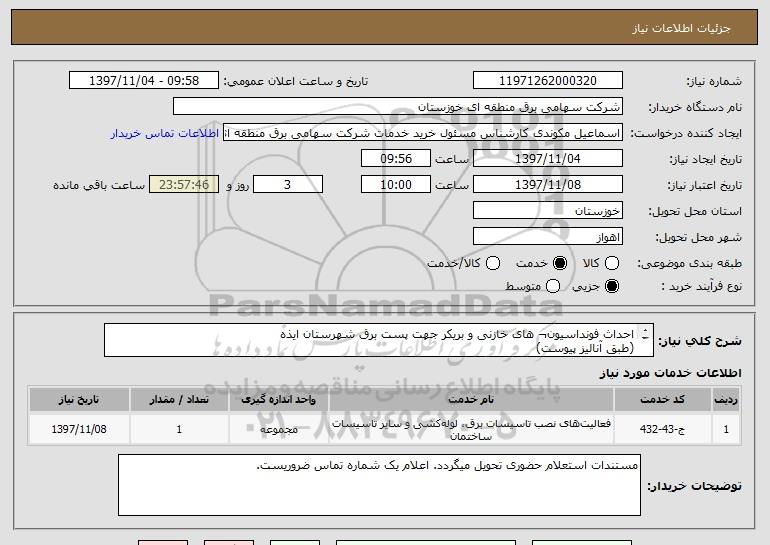This screenshot has width=770, height=545.
Task: Click the کد خدمت column header
Action: click(662, 399)
